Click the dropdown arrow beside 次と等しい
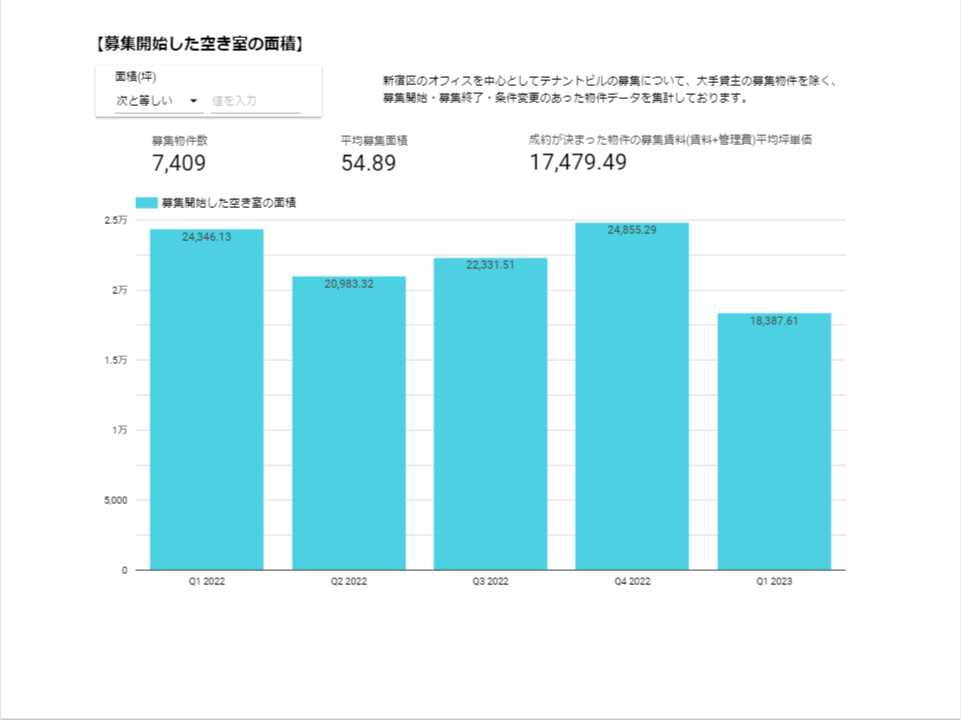The image size is (961, 720). (194, 100)
